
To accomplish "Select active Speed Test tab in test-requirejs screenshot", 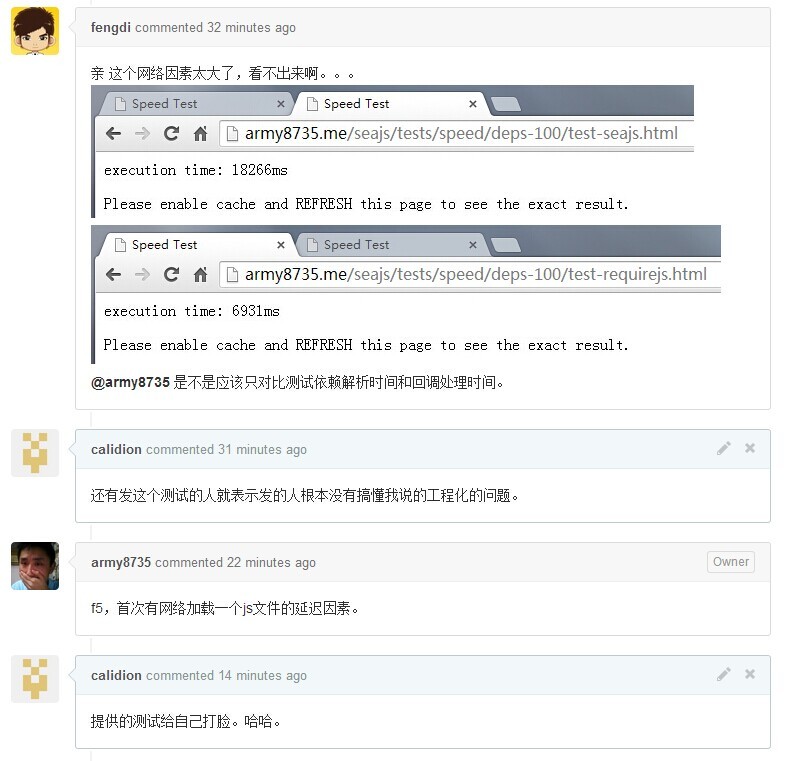I will click(x=195, y=245).
